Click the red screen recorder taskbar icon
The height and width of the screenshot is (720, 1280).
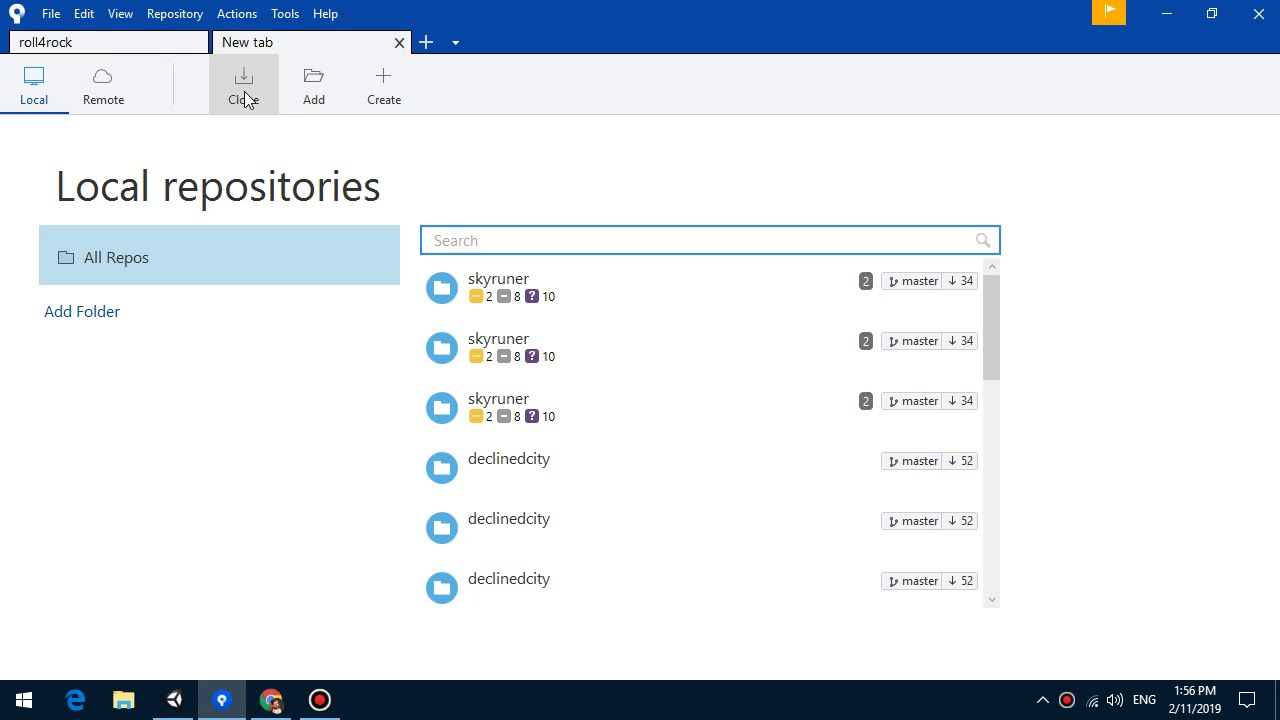pyautogui.click(x=320, y=700)
